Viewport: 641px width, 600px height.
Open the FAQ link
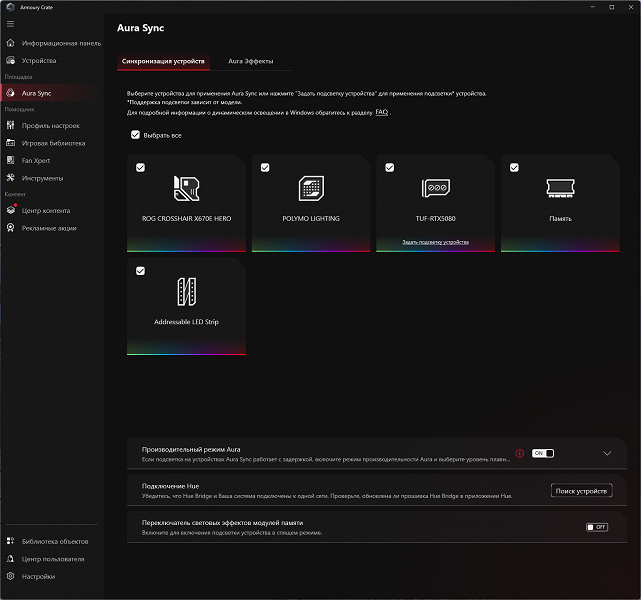381,112
